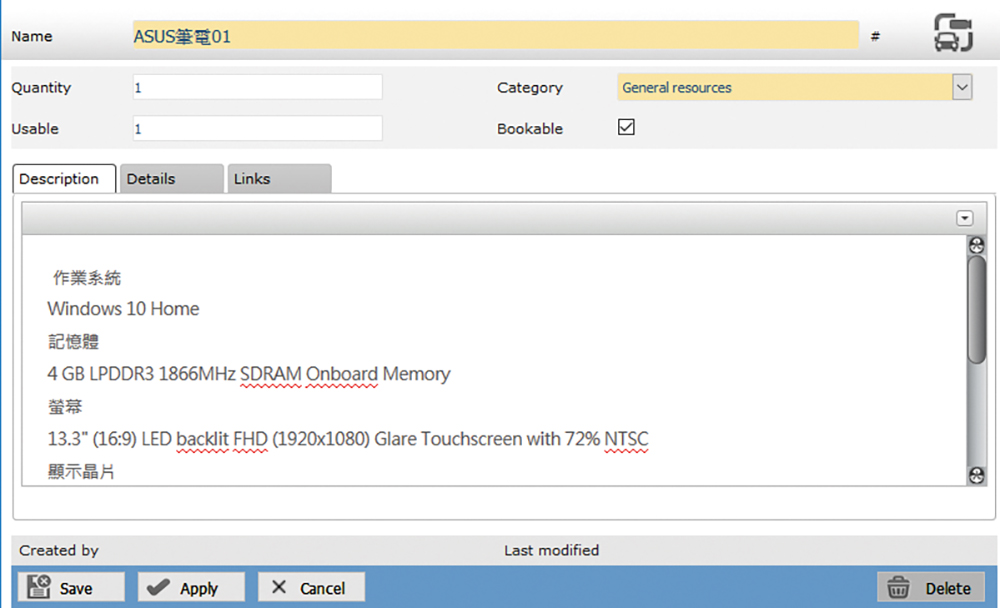Switch to the Details tab
Viewport: 1000px width, 608px height.
click(172, 179)
